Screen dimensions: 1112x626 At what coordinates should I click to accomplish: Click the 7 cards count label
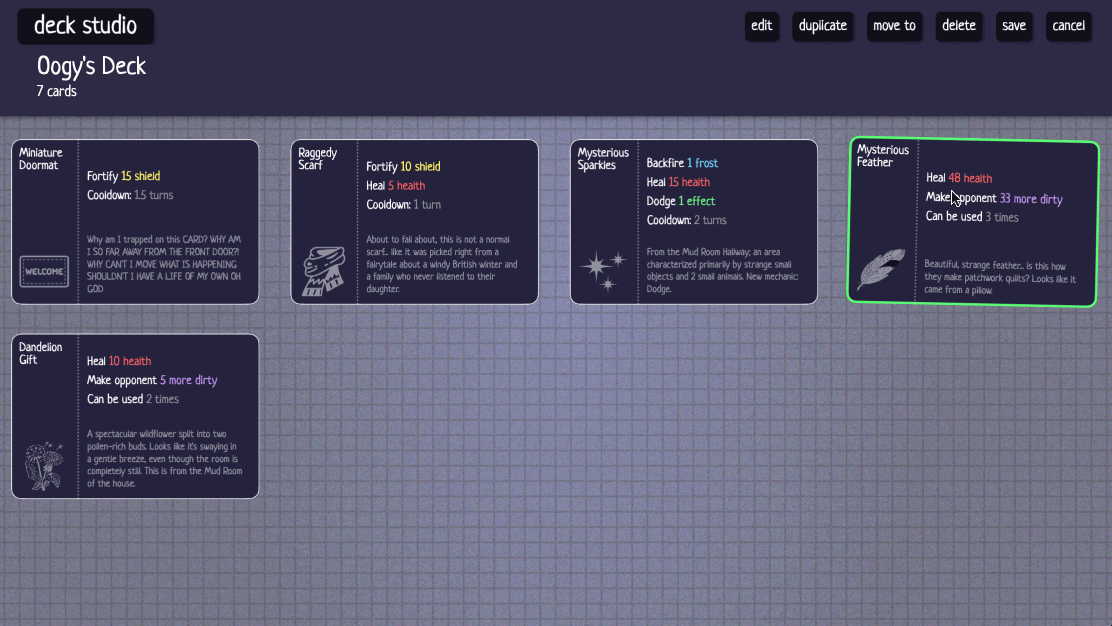57,92
